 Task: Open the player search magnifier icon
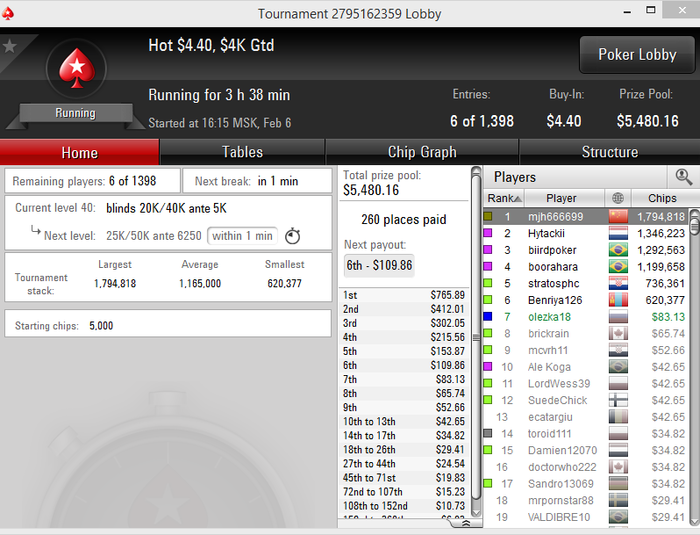pyautogui.click(x=683, y=177)
